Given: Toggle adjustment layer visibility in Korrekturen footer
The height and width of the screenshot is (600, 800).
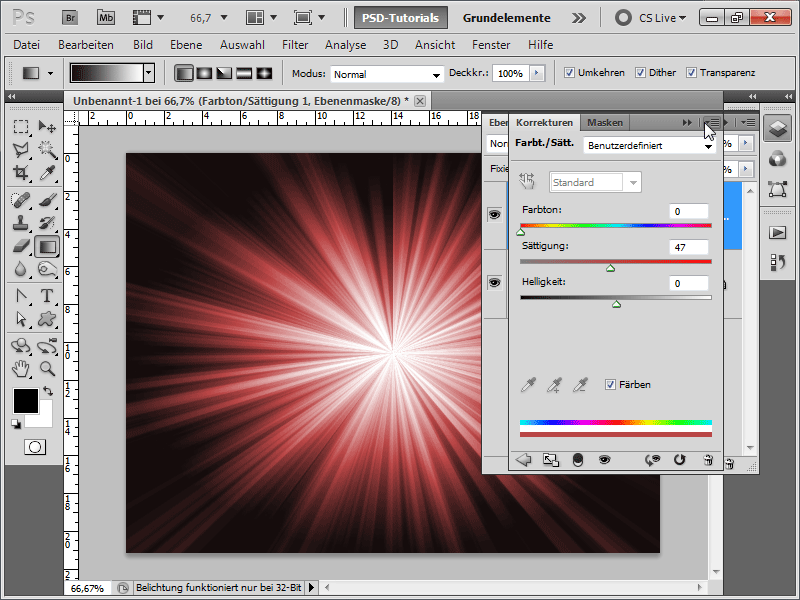Looking at the screenshot, I should tap(605, 460).
